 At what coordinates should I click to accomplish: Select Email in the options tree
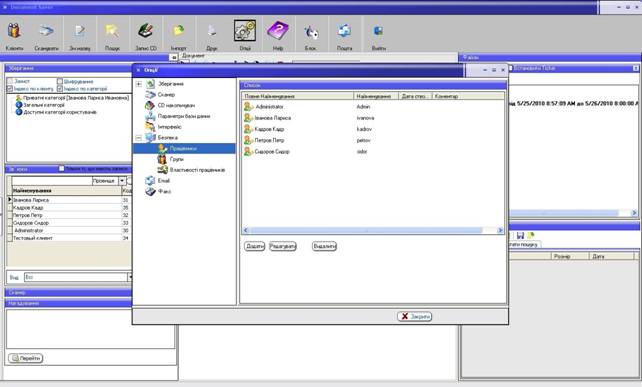click(x=163, y=181)
